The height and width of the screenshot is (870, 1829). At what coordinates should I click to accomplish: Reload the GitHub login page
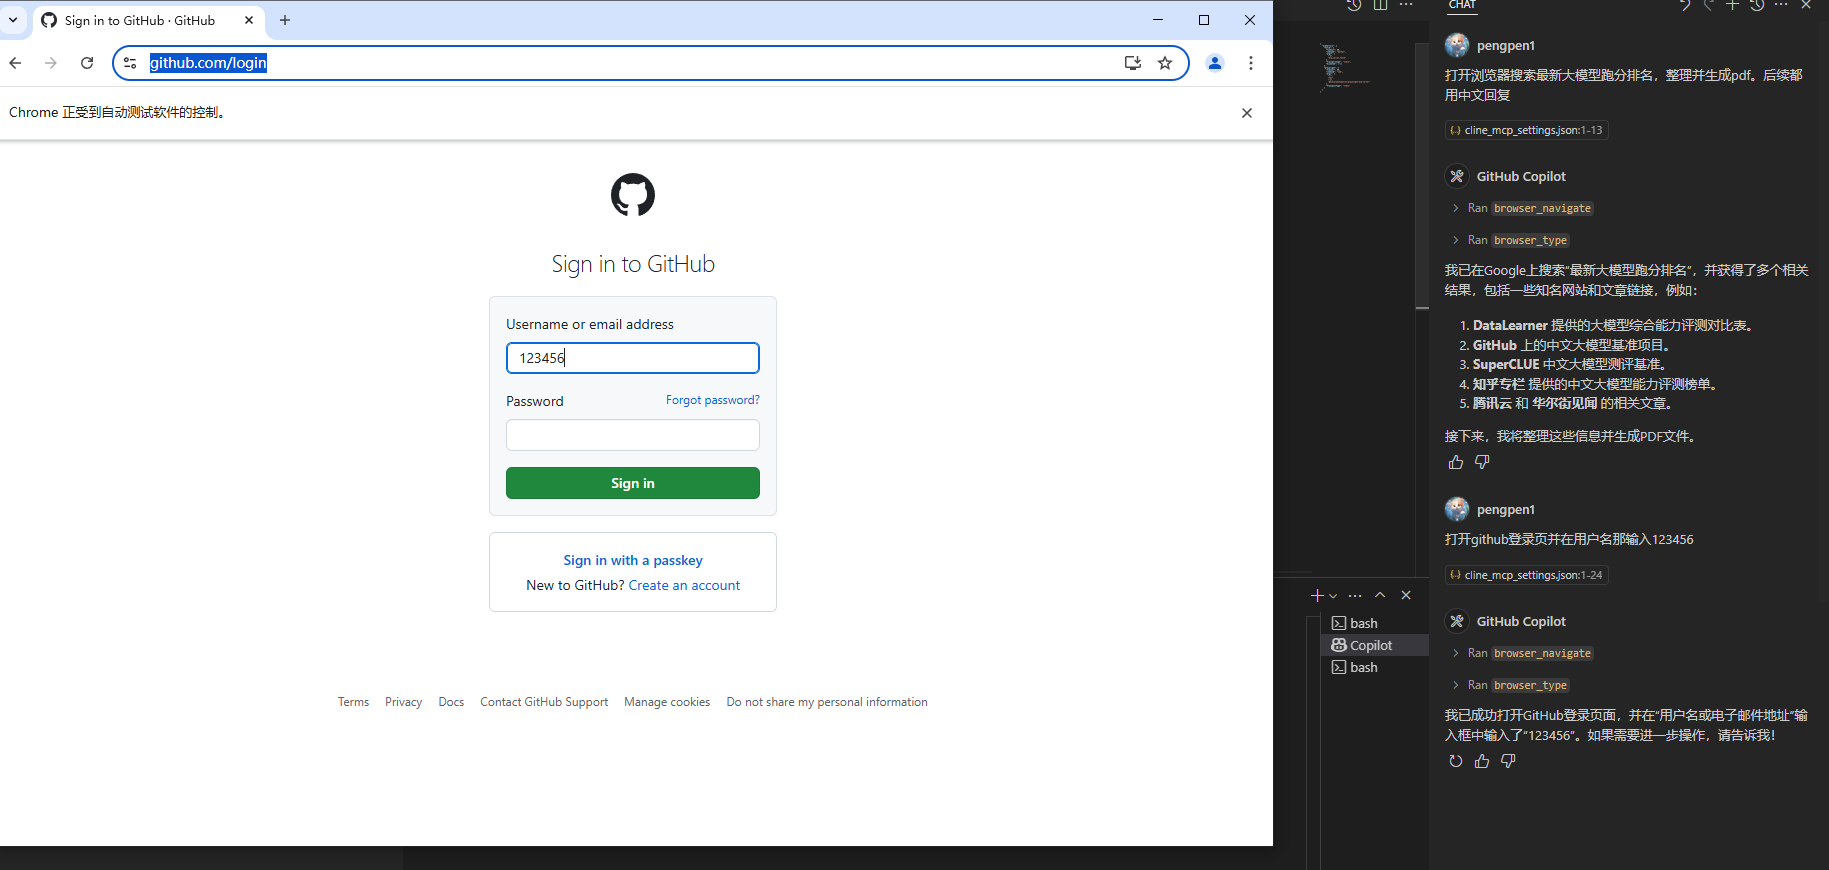pos(87,63)
